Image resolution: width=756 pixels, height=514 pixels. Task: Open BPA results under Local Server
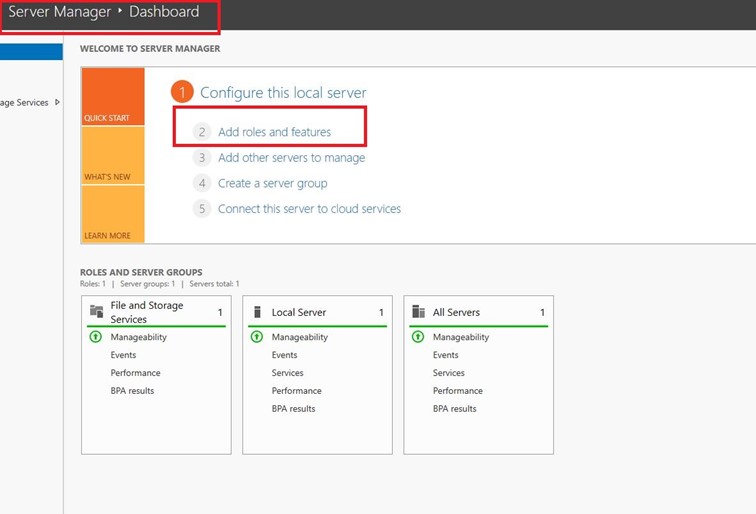click(293, 408)
